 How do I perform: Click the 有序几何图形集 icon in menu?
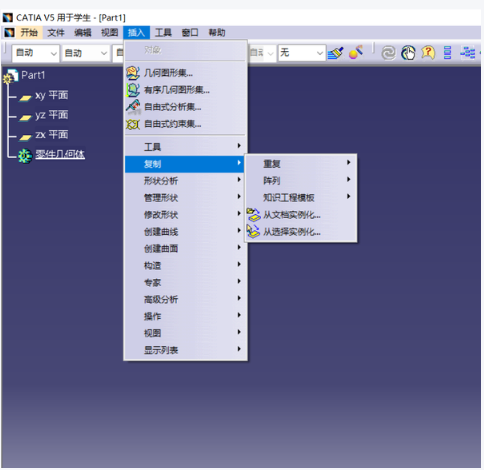coord(133,90)
